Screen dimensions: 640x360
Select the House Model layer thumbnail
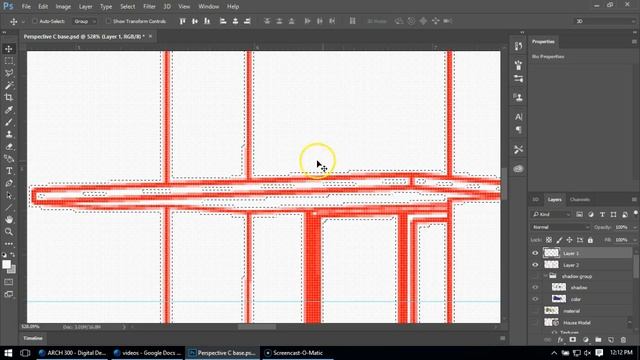(551, 322)
